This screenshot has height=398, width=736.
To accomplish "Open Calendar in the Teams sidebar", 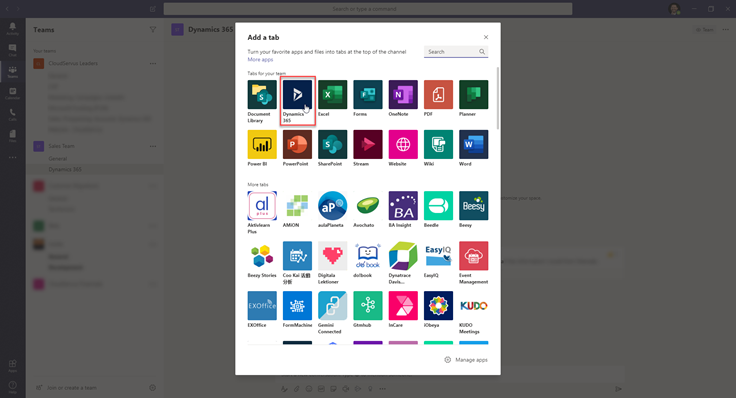I will pos(13,93).
